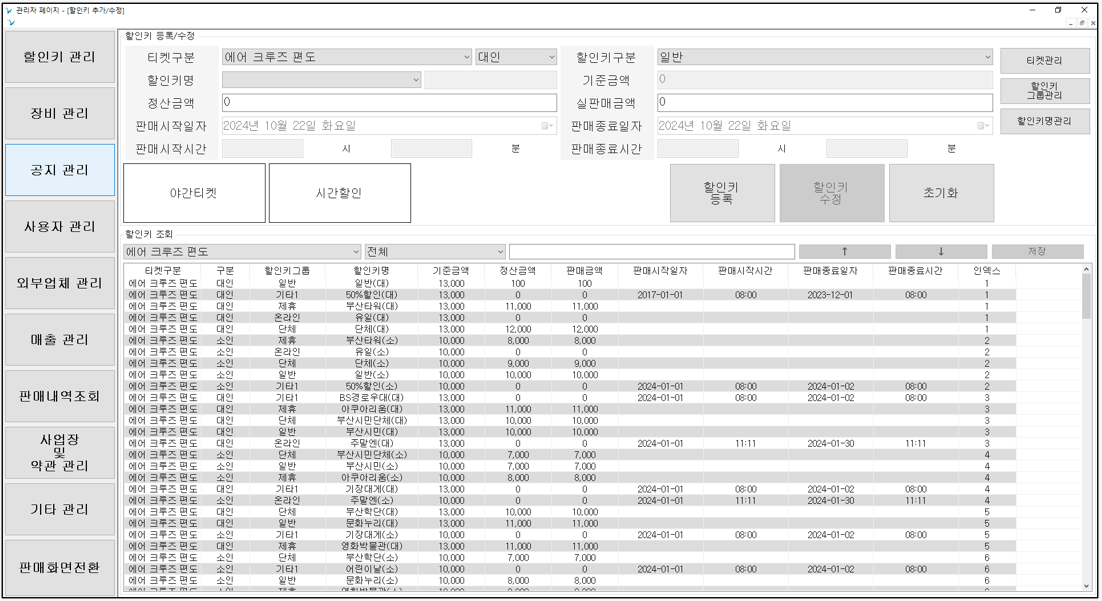
Task: Open the 전체 filter dropdown above the table
Action: point(500,252)
